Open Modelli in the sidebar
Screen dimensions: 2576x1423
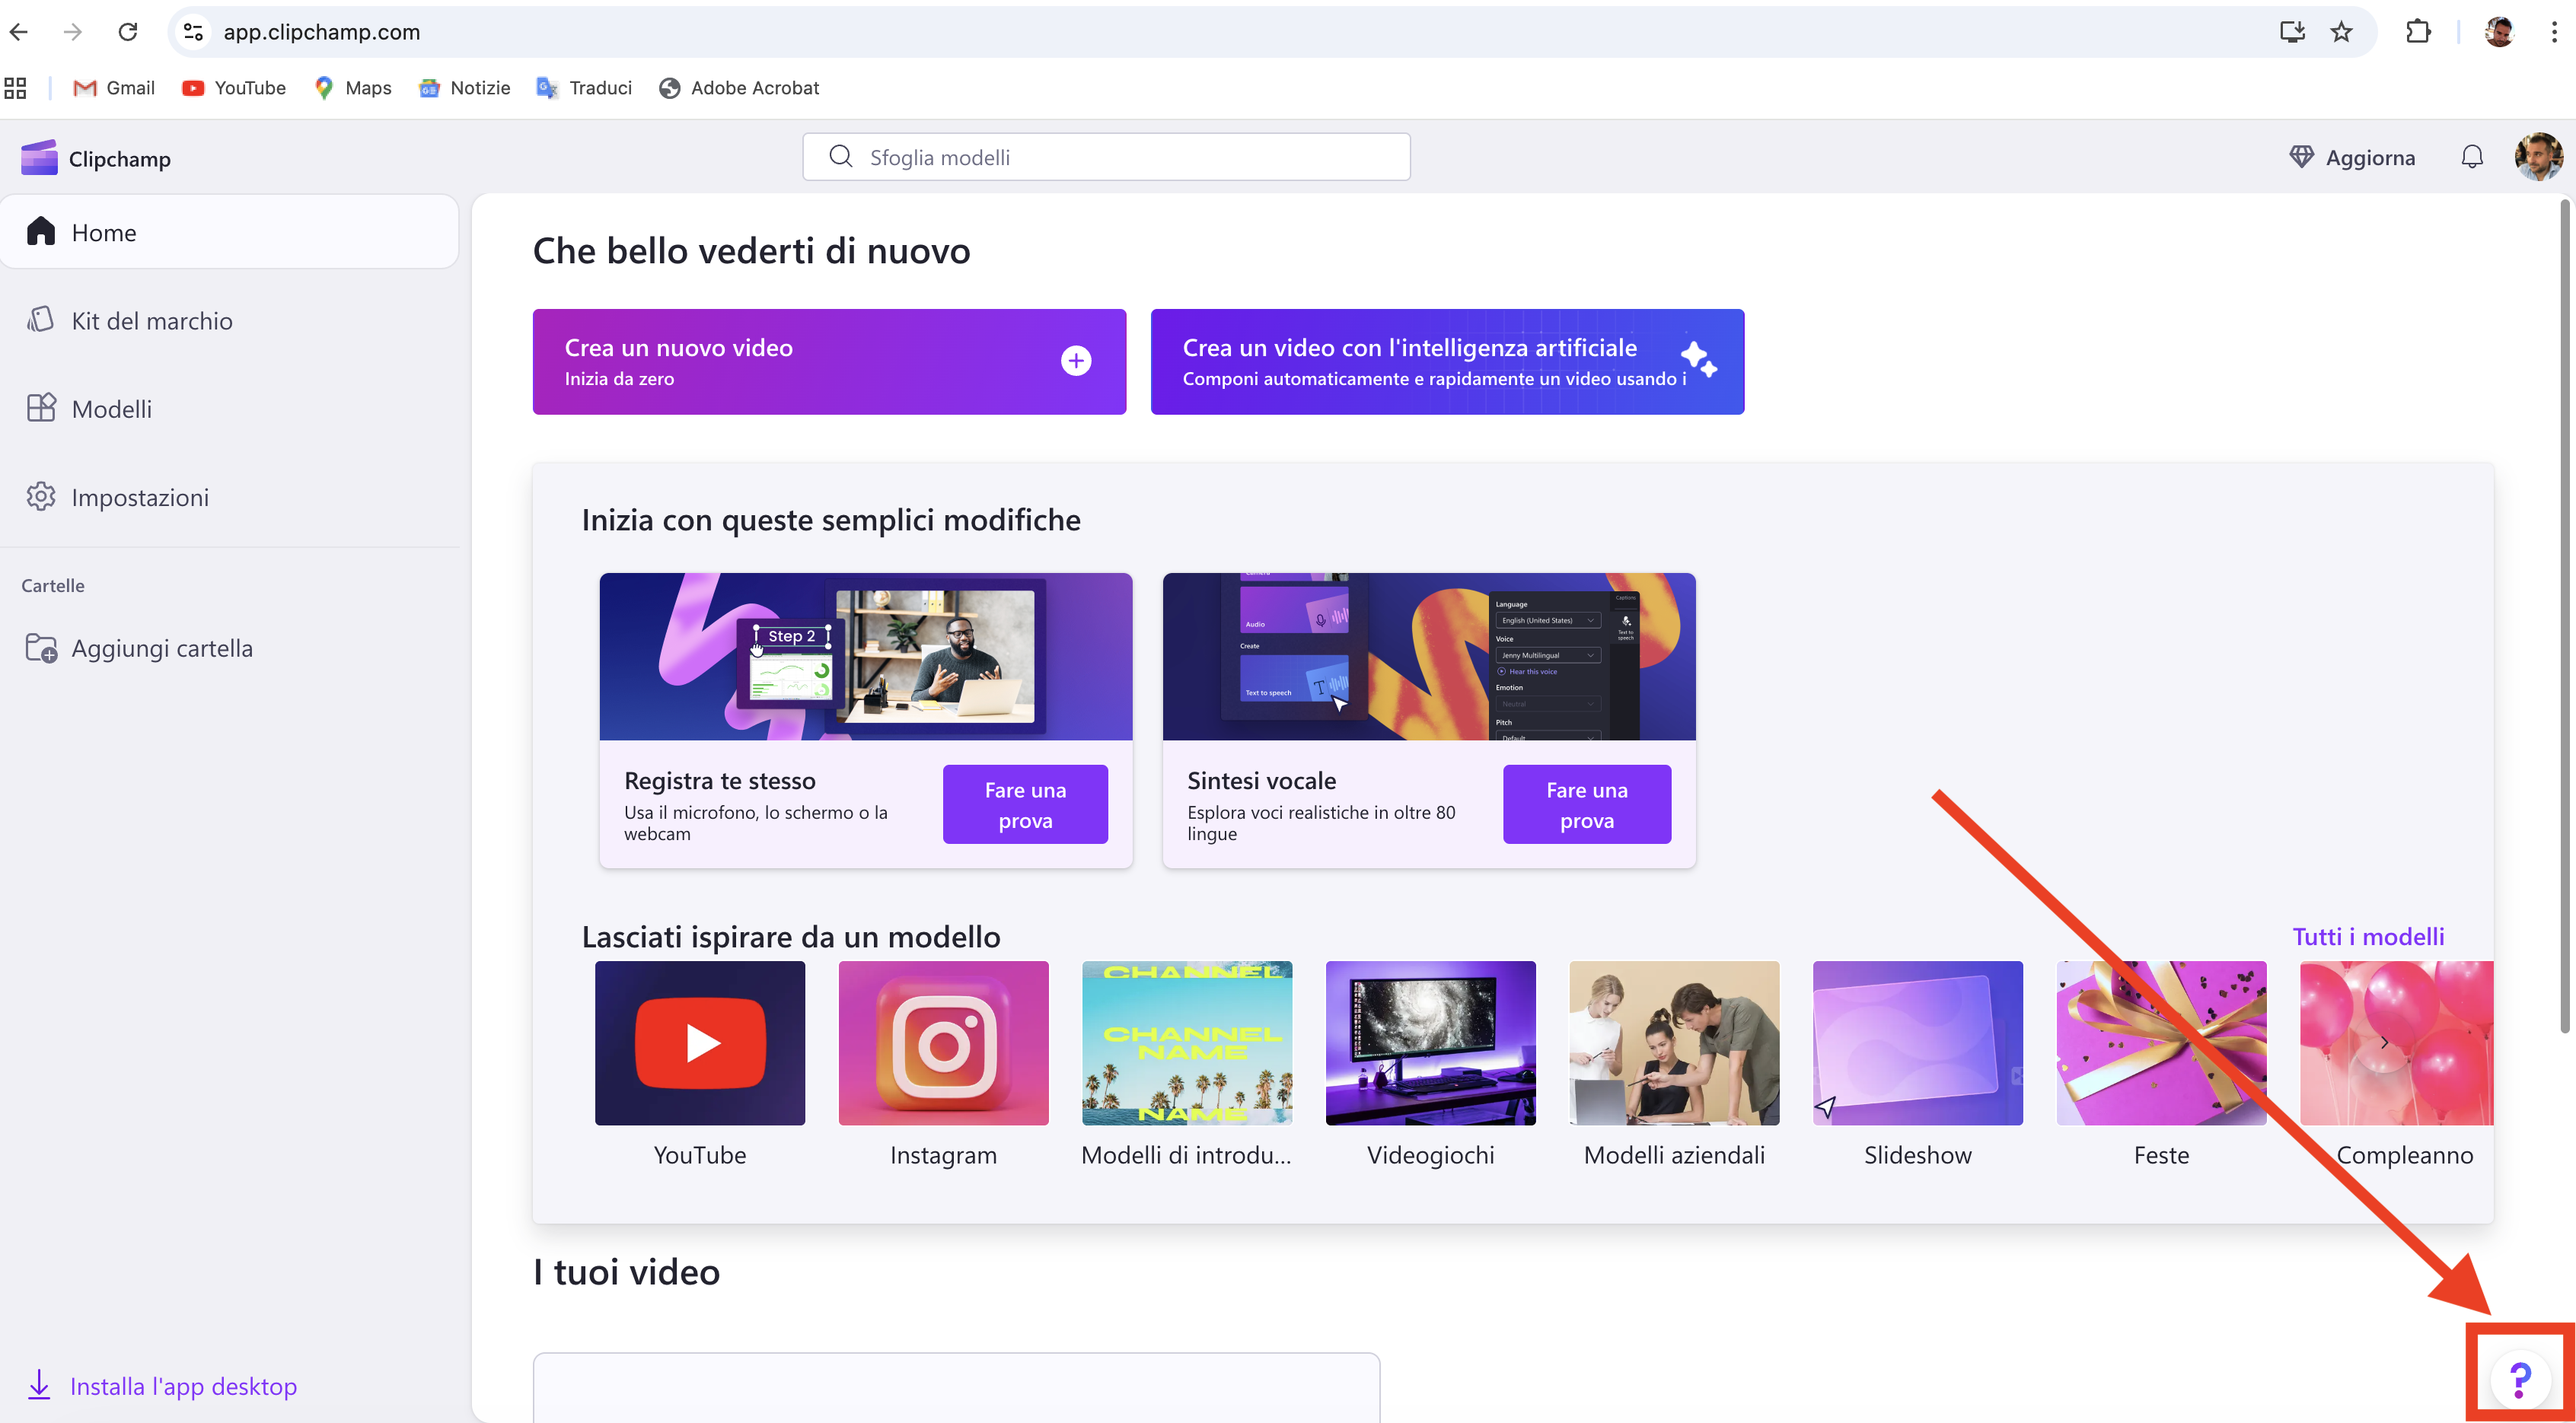click(x=229, y=408)
